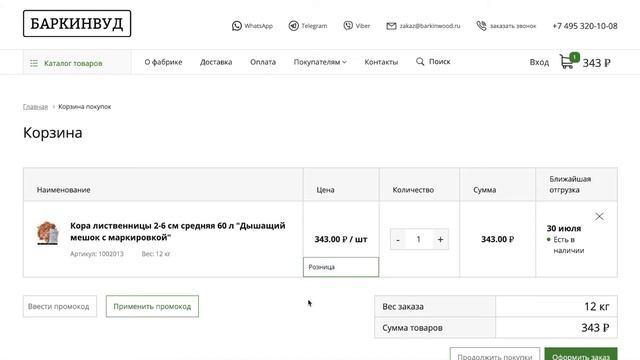Screen dimensions: 640x360
Task: Click the search magnifier icon
Action: click(420, 62)
